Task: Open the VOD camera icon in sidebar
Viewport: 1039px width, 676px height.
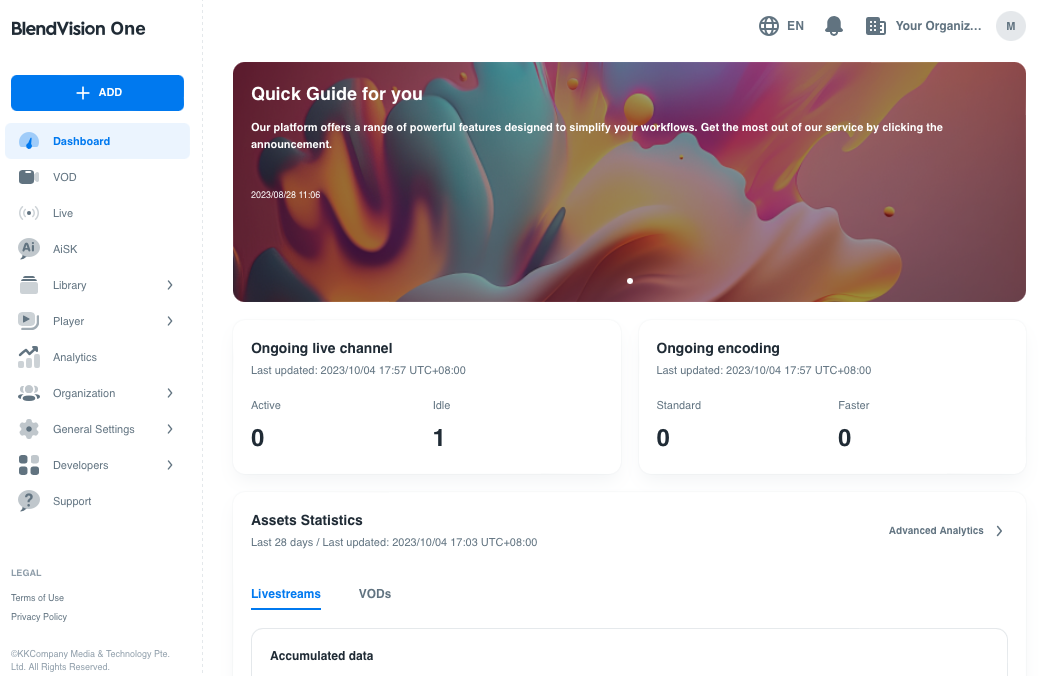Action: click(x=29, y=177)
